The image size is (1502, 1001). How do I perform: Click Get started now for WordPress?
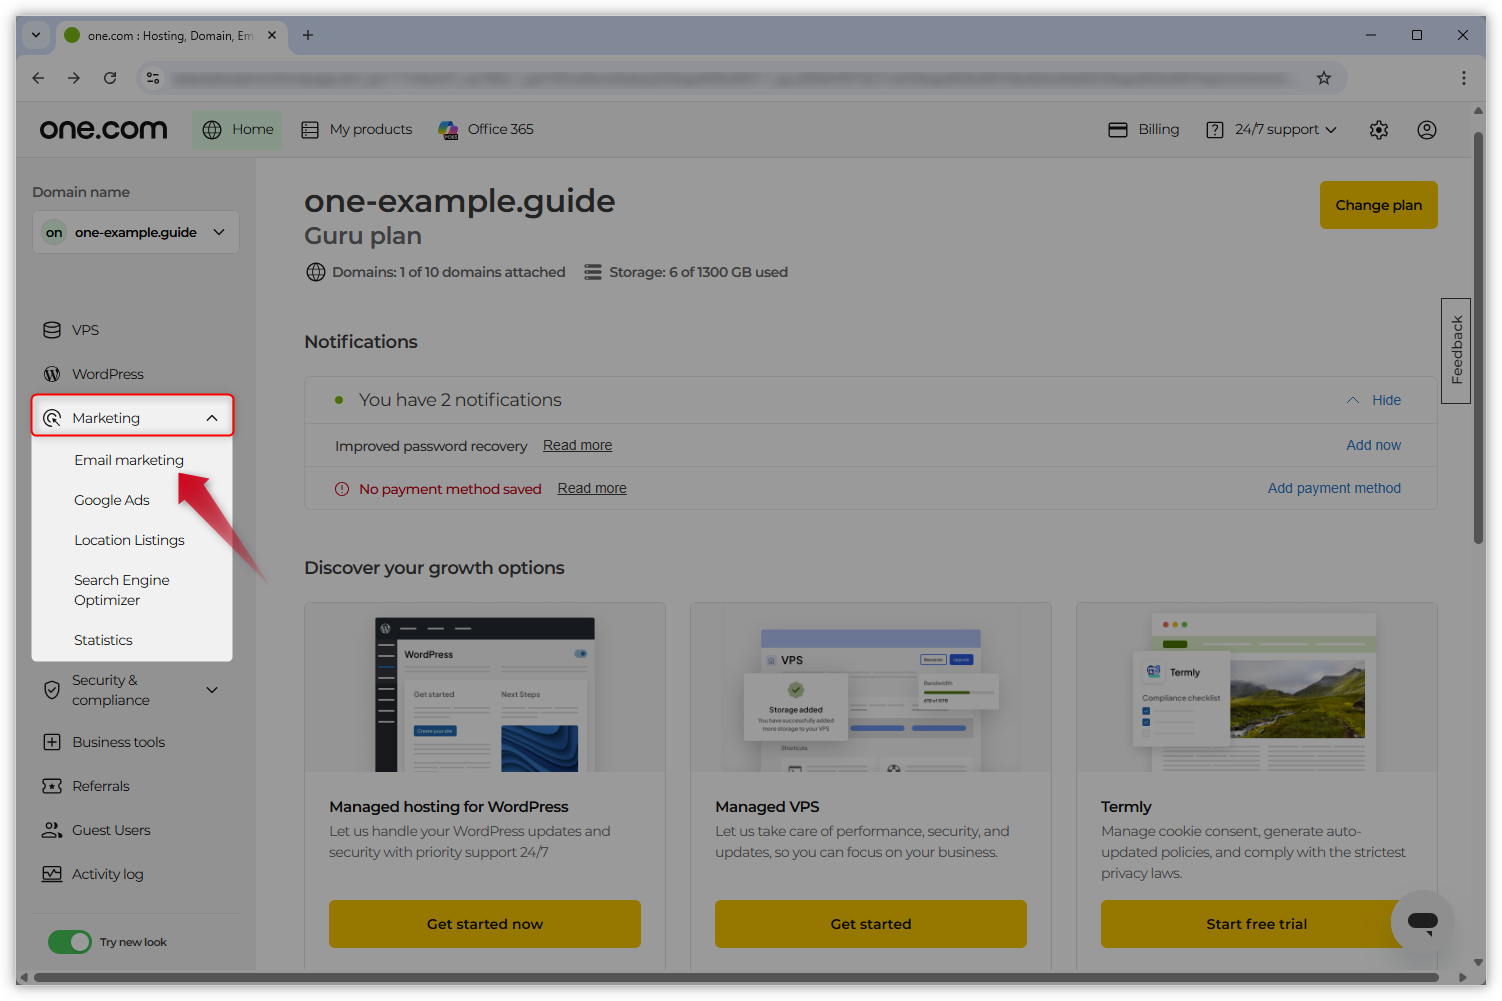coord(485,924)
